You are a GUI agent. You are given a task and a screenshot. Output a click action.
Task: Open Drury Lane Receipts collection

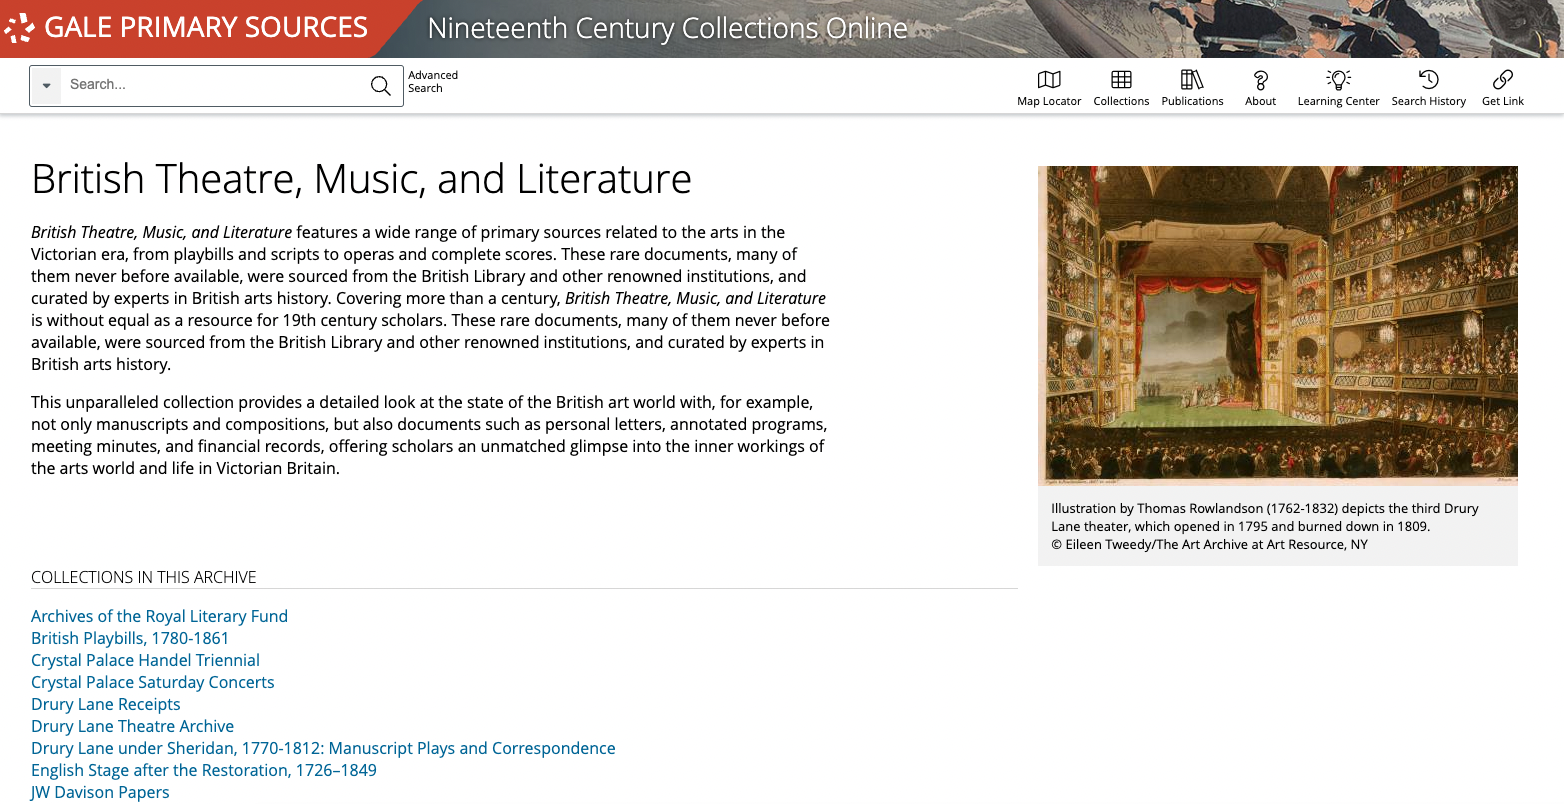coord(106,704)
